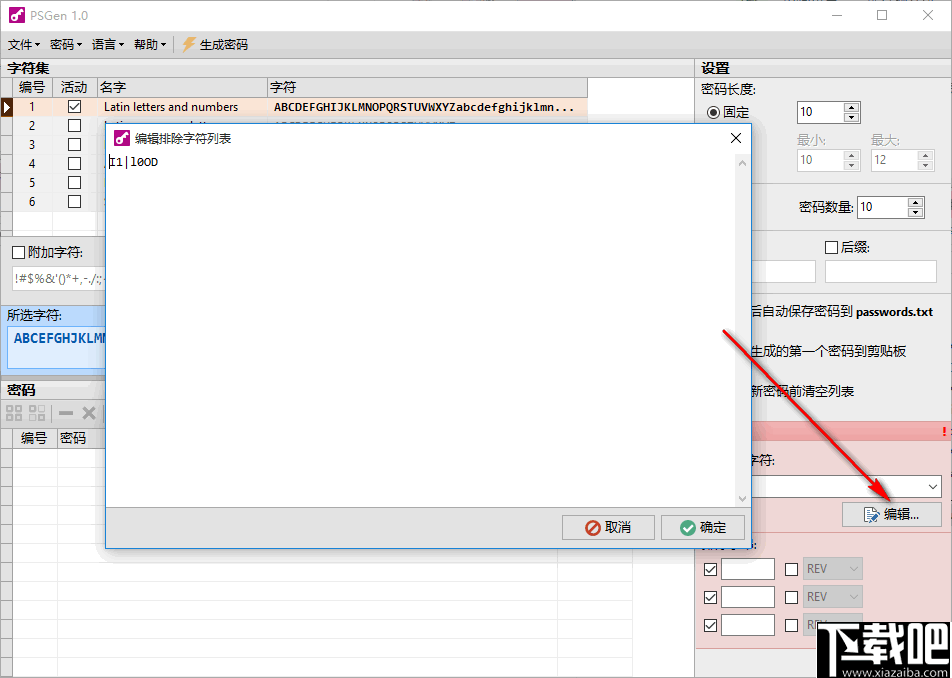
Task: Click the select-all grid icon in 密码 toolbar
Action: pos(14,413)
